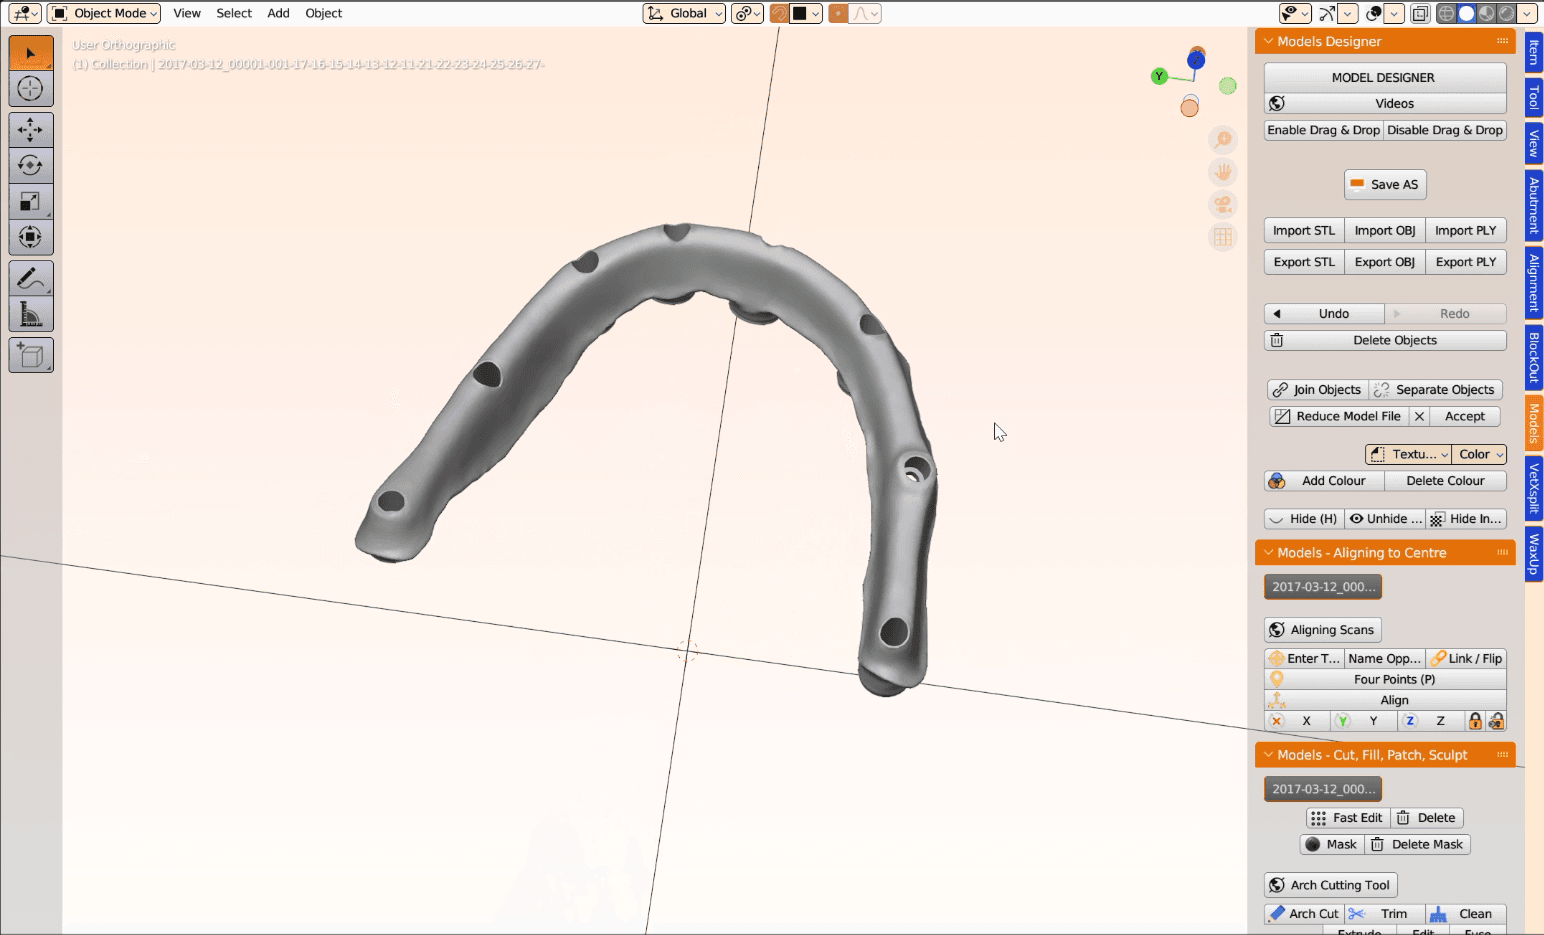1544x935 pixels.
Task: Open the Global transform orientation dropdown
Action: pos(684,13)
